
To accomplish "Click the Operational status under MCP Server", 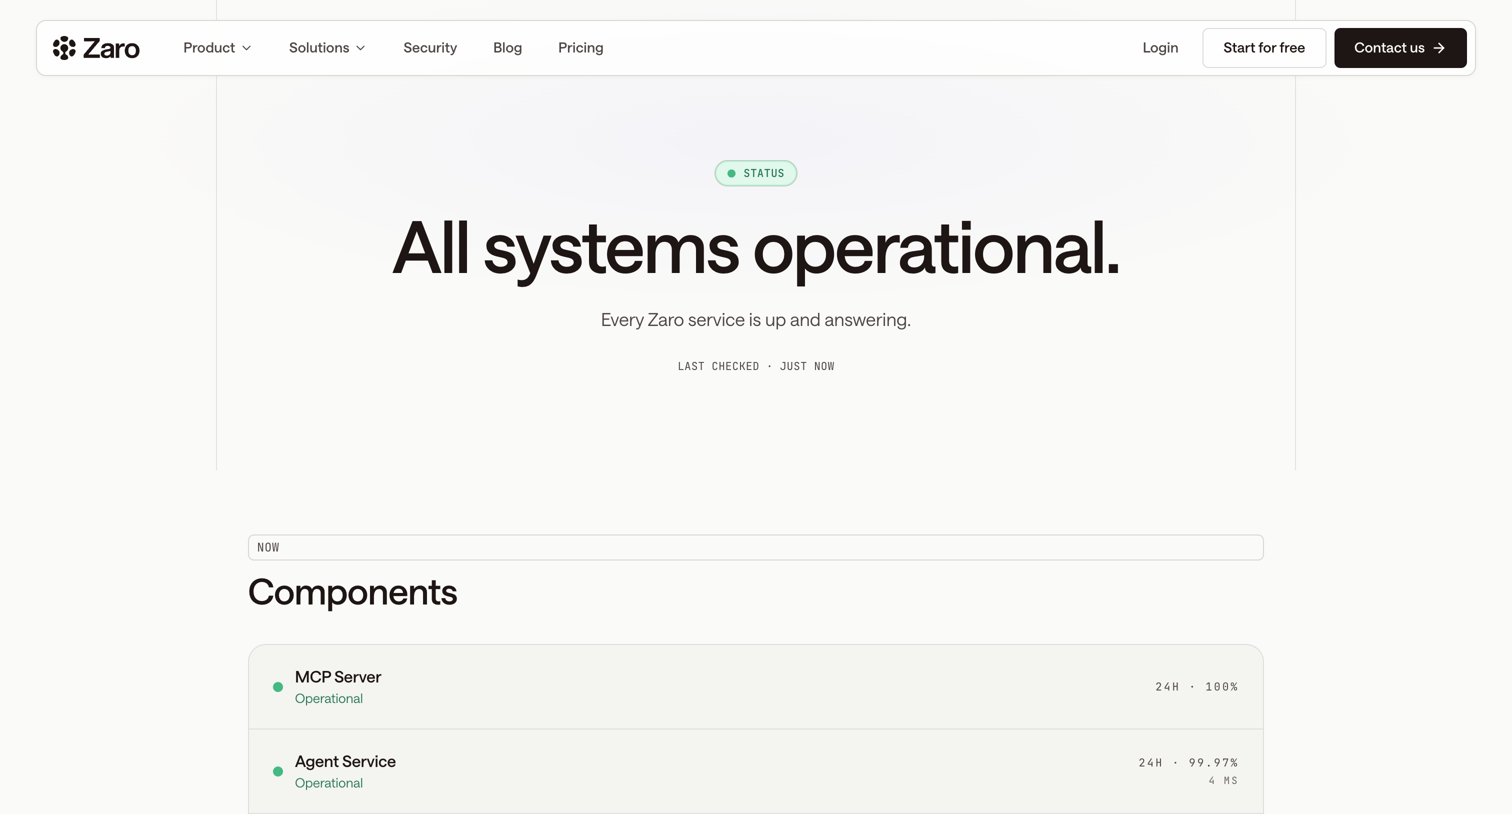I will click(x=329, y=699).
